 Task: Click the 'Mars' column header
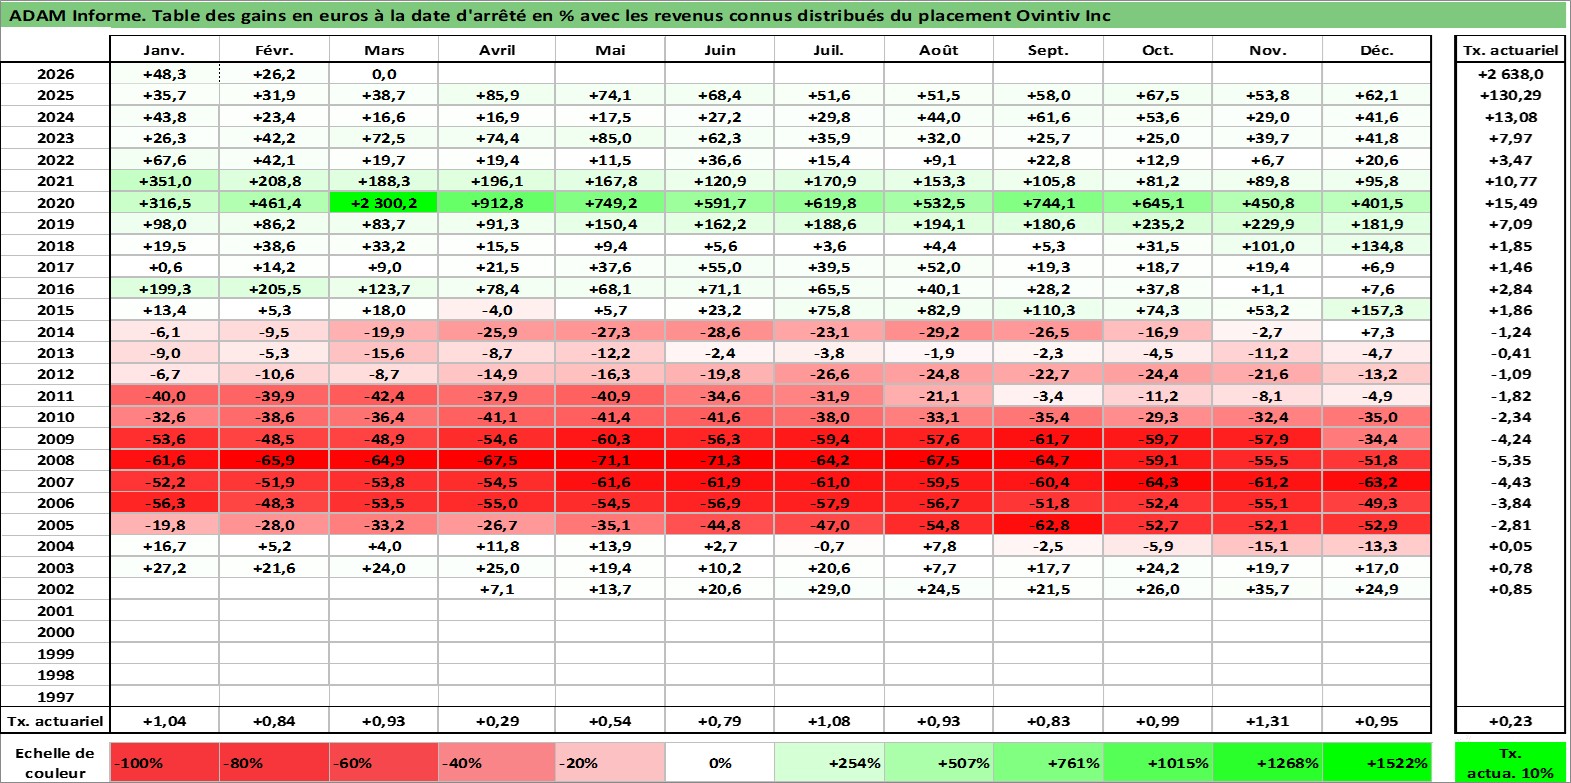[x=384, y=50]
